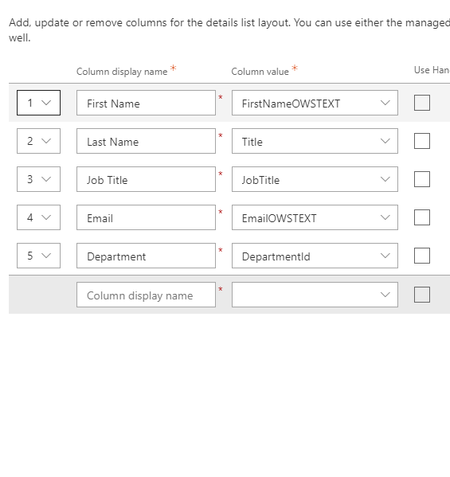Click the First Name display name field

(x=146, y=103)
